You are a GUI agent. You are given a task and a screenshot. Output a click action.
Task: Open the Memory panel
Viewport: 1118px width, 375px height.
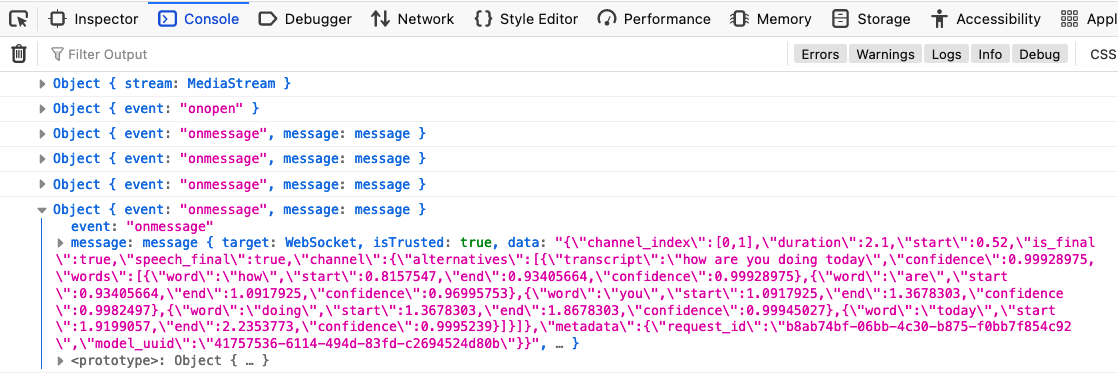click(x=771, y=19)
